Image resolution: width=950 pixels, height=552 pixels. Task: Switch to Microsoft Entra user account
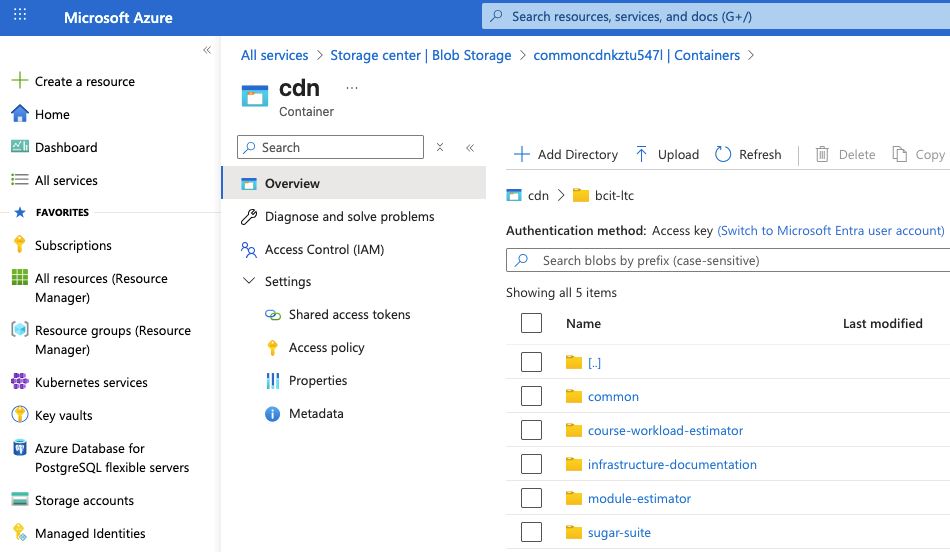click(x=831, y=230)
